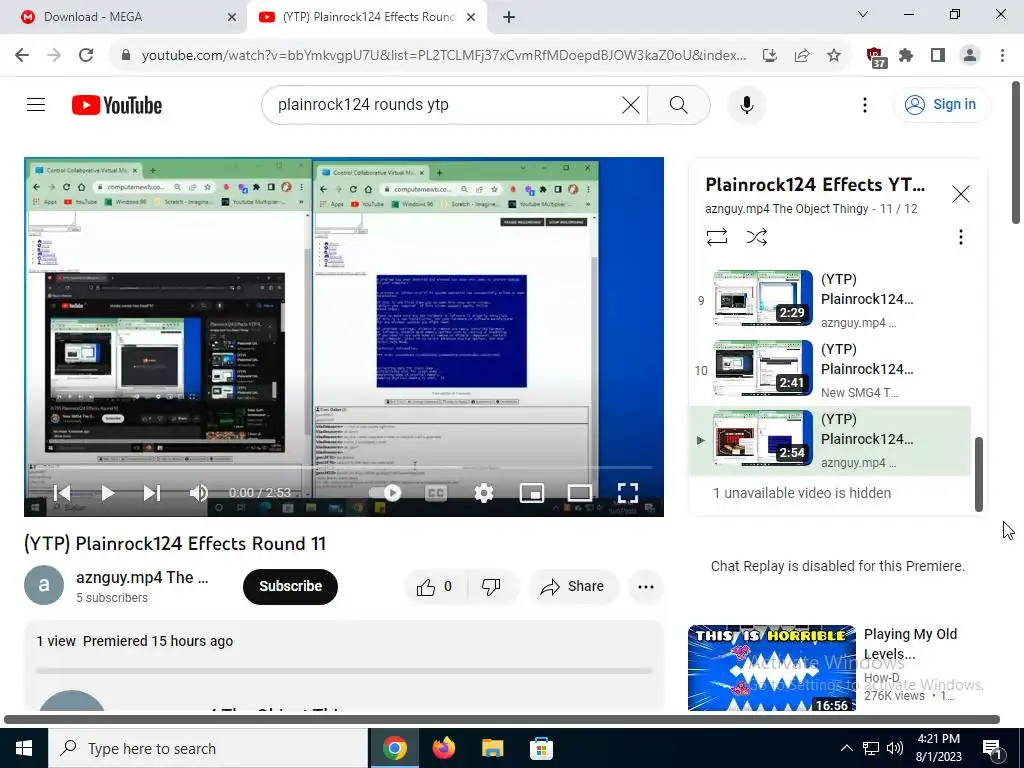Open a new browser tab
The width and height of the screenshot is (1024, 768).
point(509,17)
